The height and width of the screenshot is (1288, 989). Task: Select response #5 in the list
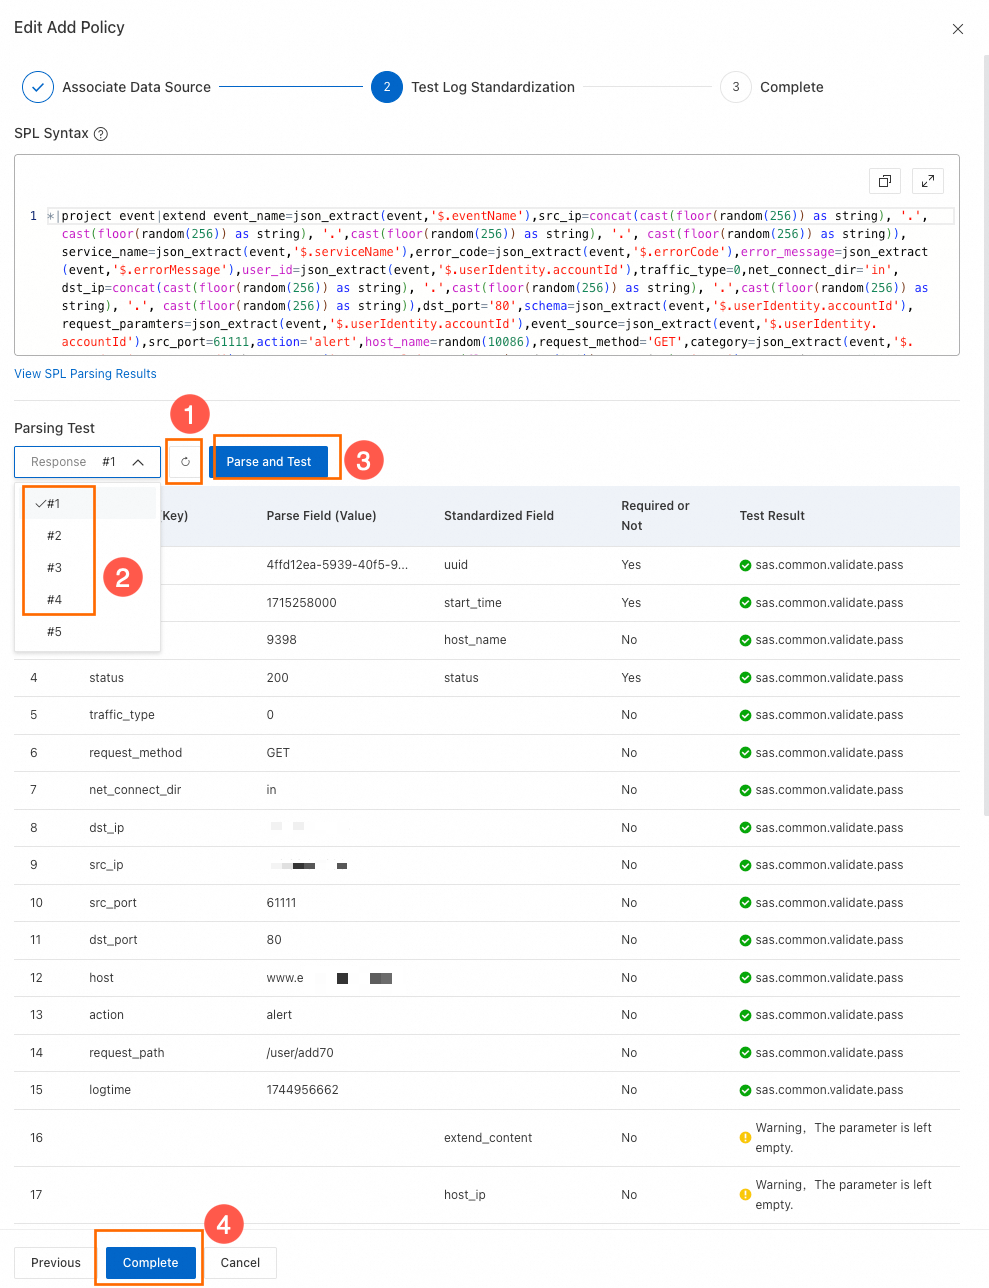click(x=87, y=632)
